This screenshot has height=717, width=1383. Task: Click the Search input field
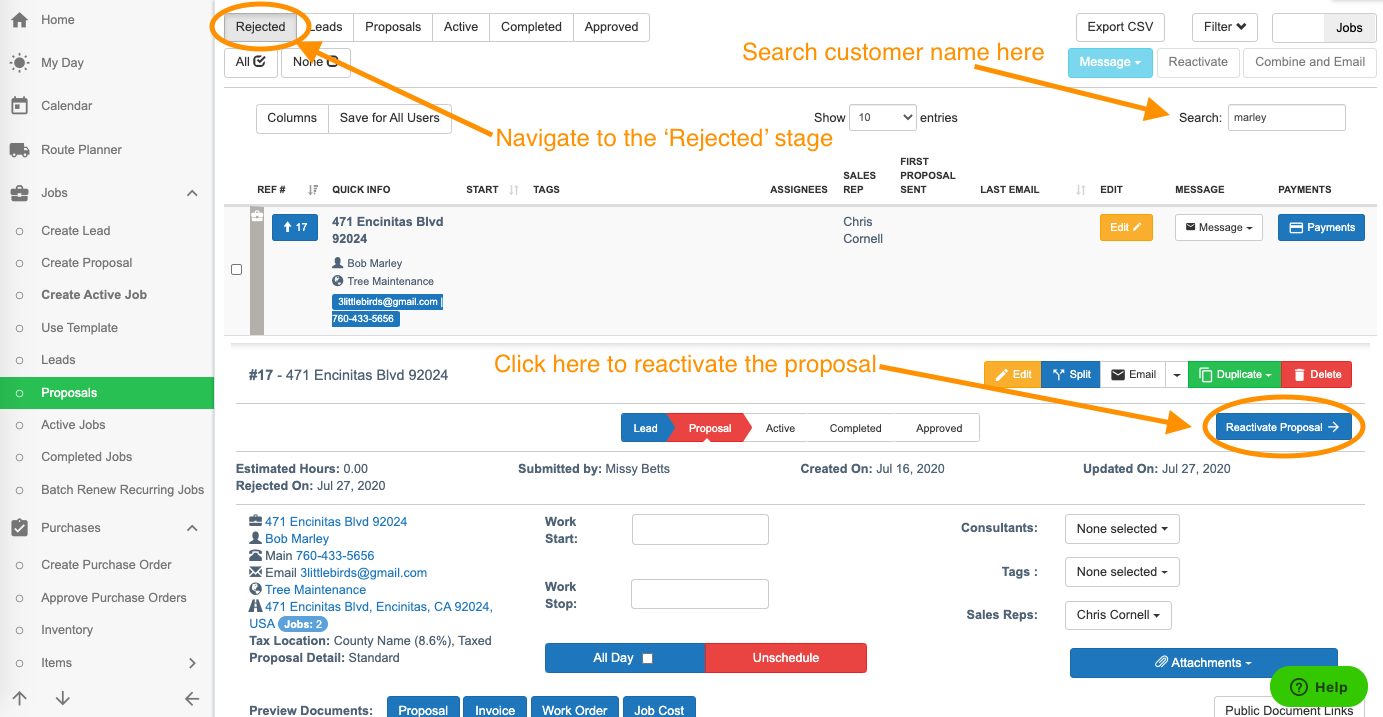pyautogui.click(x=1286, y=118)
